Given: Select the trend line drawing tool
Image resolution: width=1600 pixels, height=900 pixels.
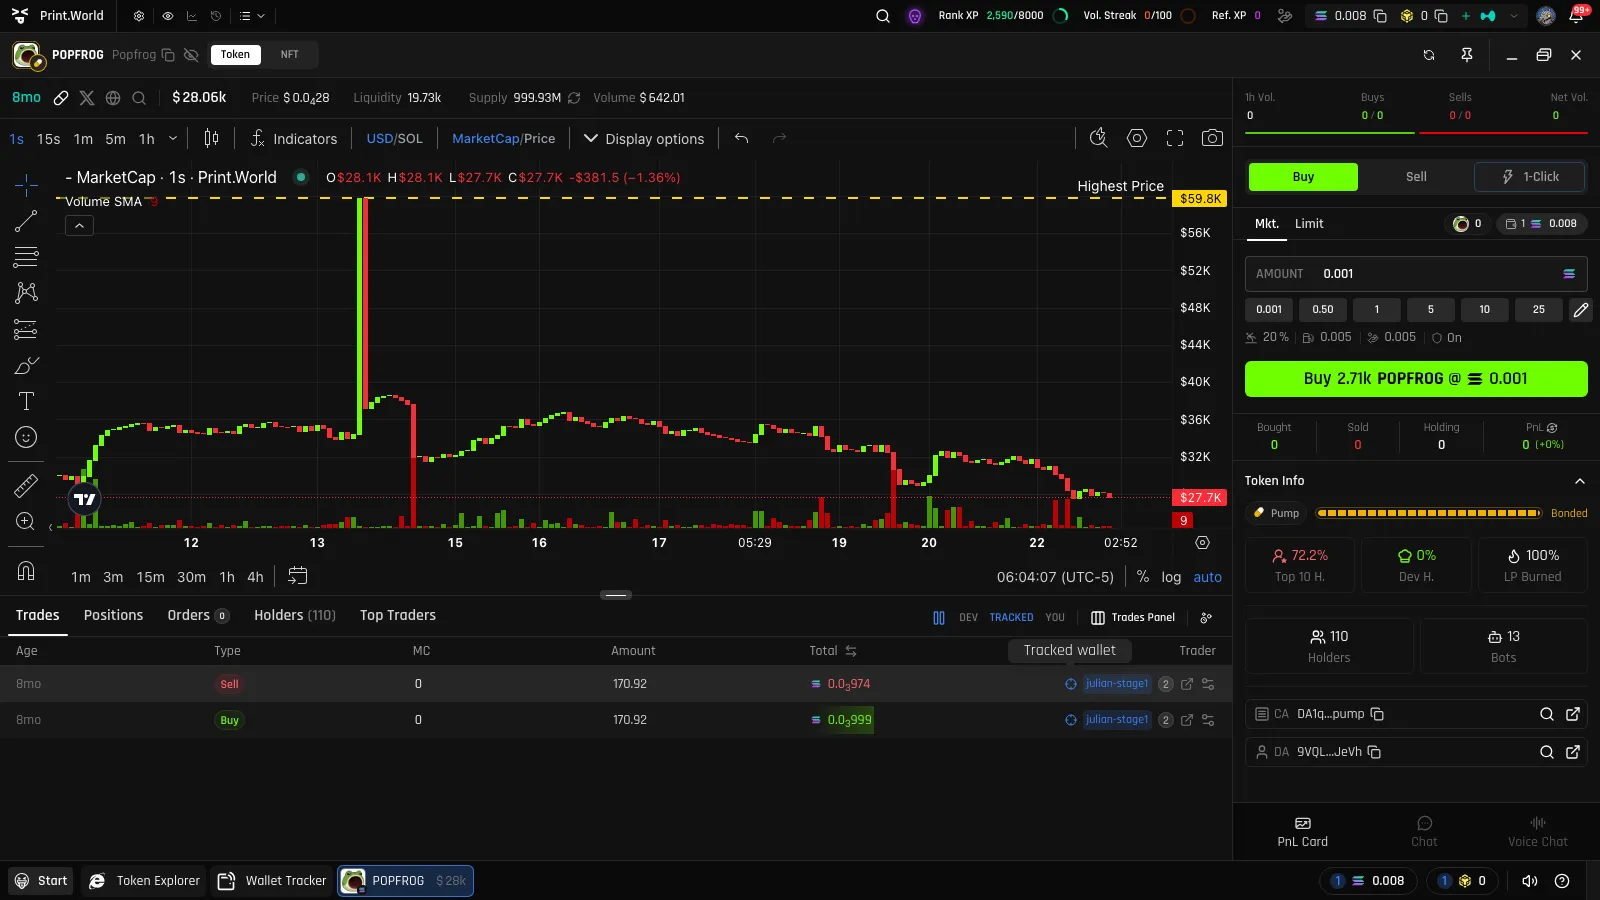Looking at the screenshot, I should pos(26,221).
